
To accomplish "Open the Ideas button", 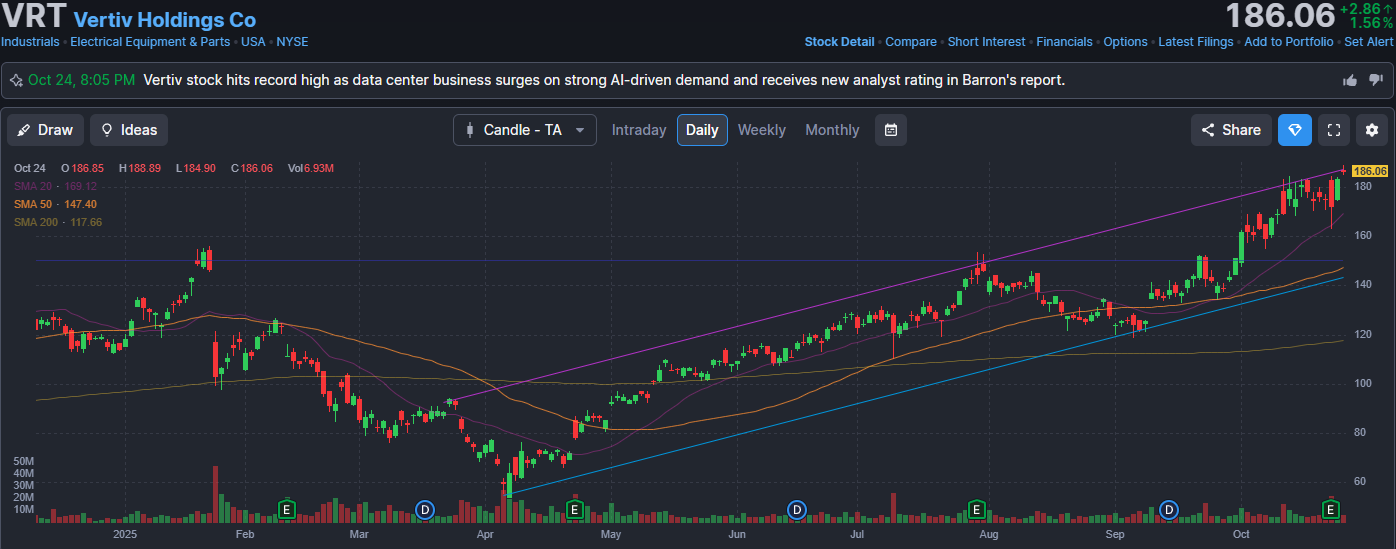I will coord(129,130).
